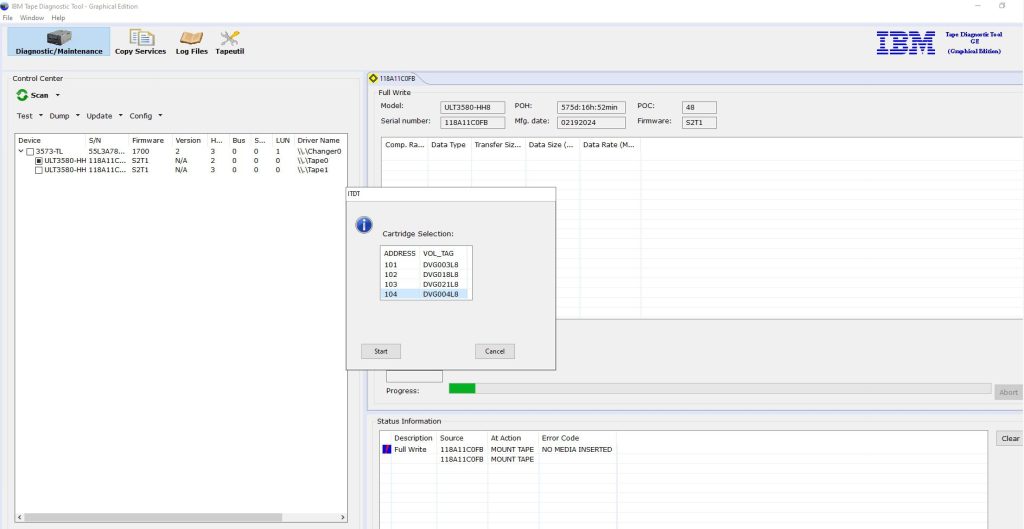Click the NO MEDIA INSERTED error cell
This screenshot has height=529, width=1024.
577,449
